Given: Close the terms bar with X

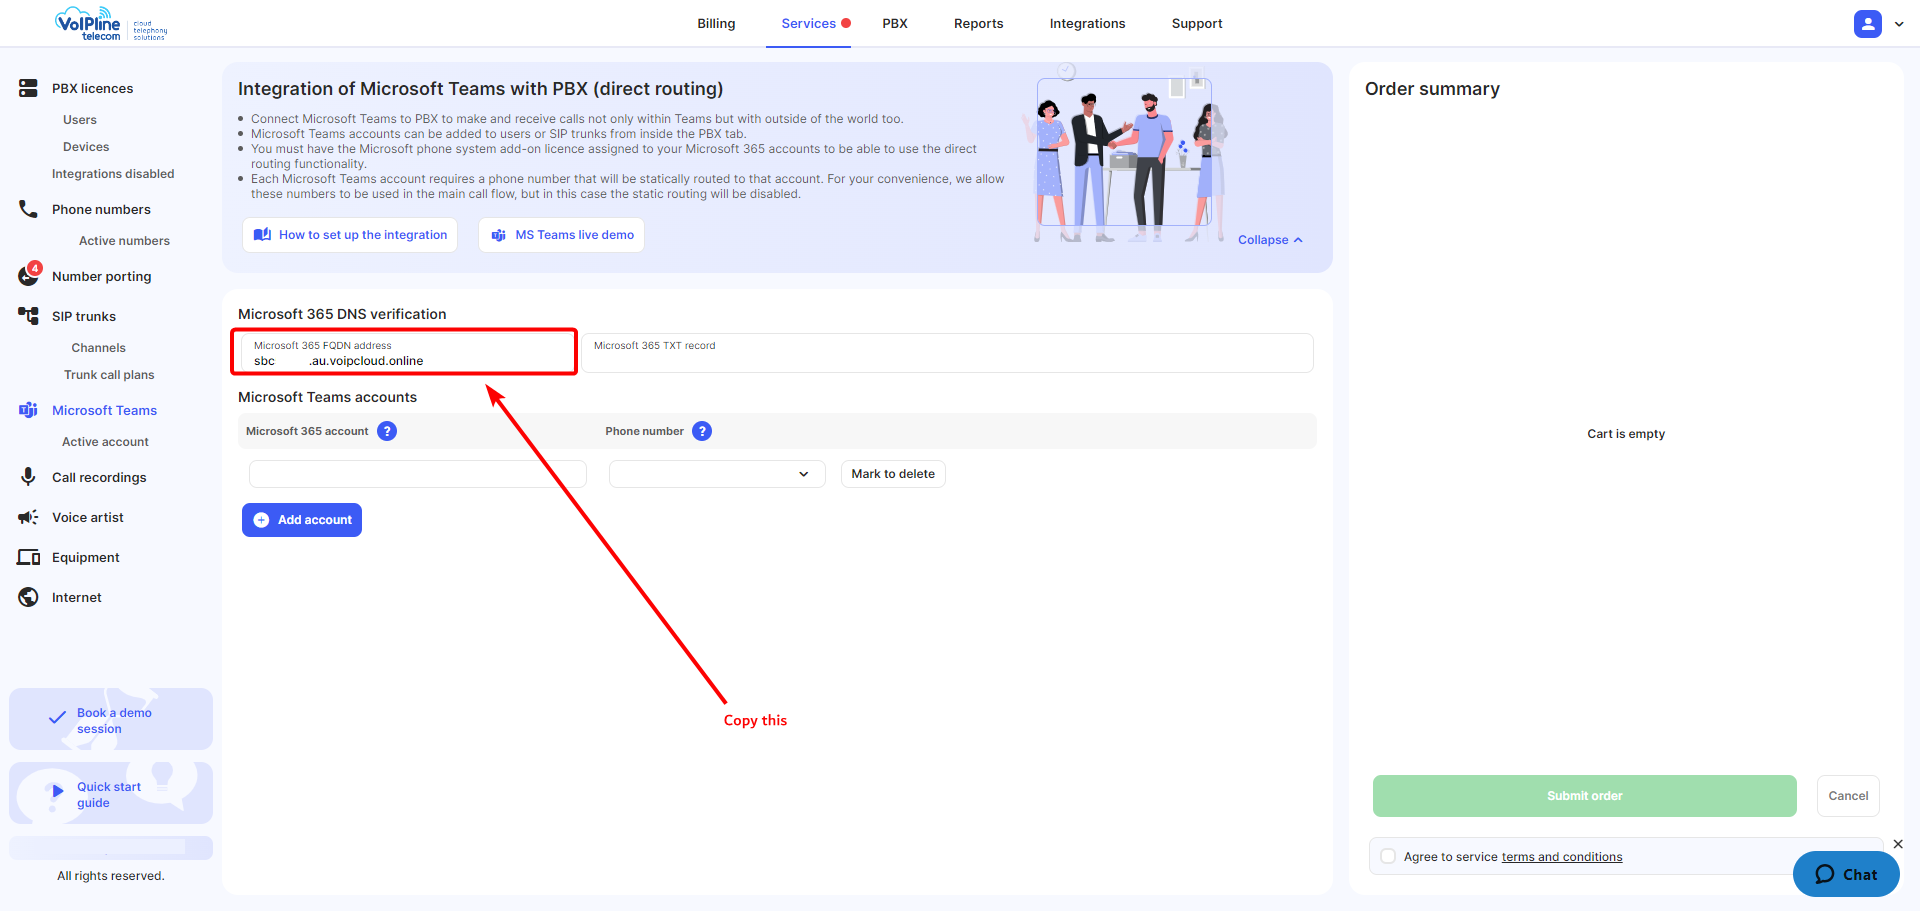Looking at the screenshot, I should coord(1898,844).
